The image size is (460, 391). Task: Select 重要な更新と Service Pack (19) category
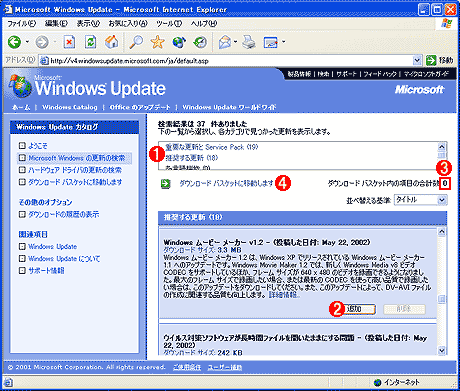(212, 147)
